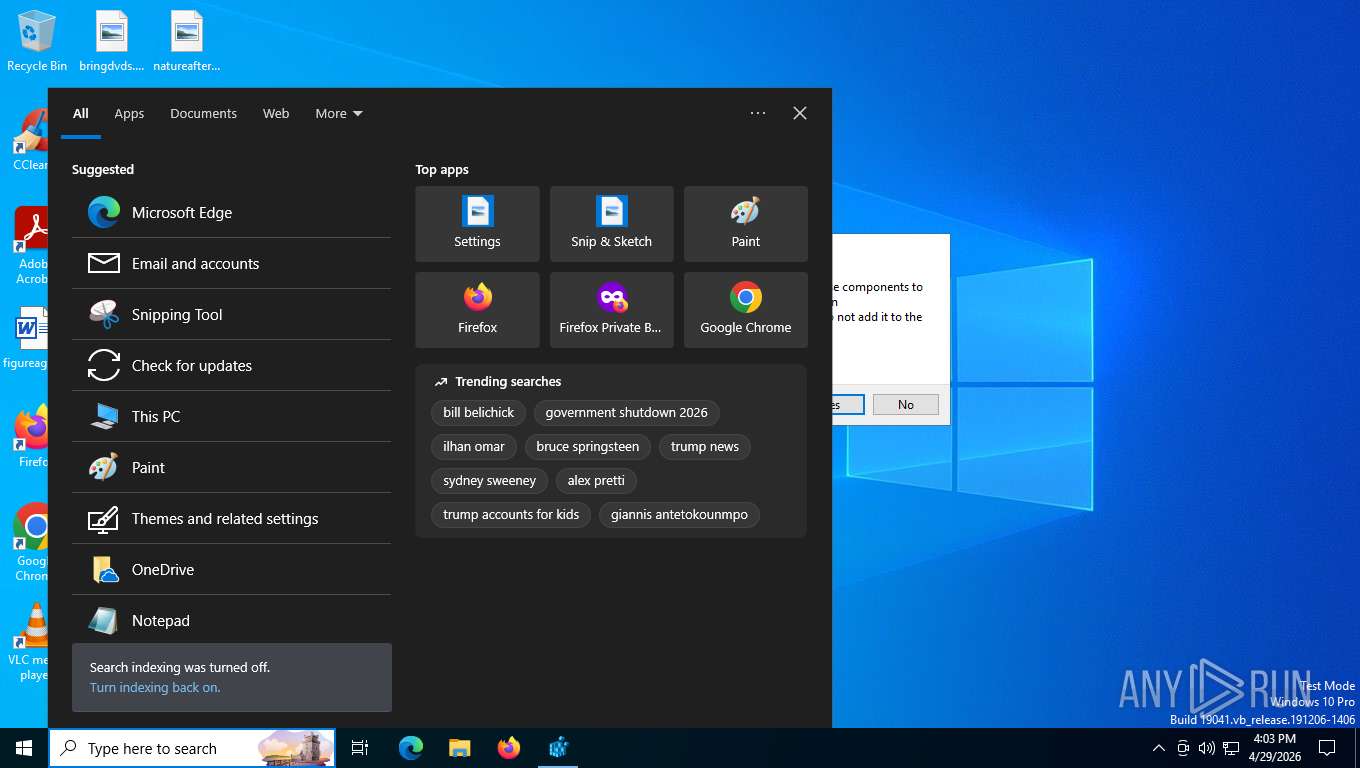
Task: Switch to the All search tab
Action: click(81, 113)
